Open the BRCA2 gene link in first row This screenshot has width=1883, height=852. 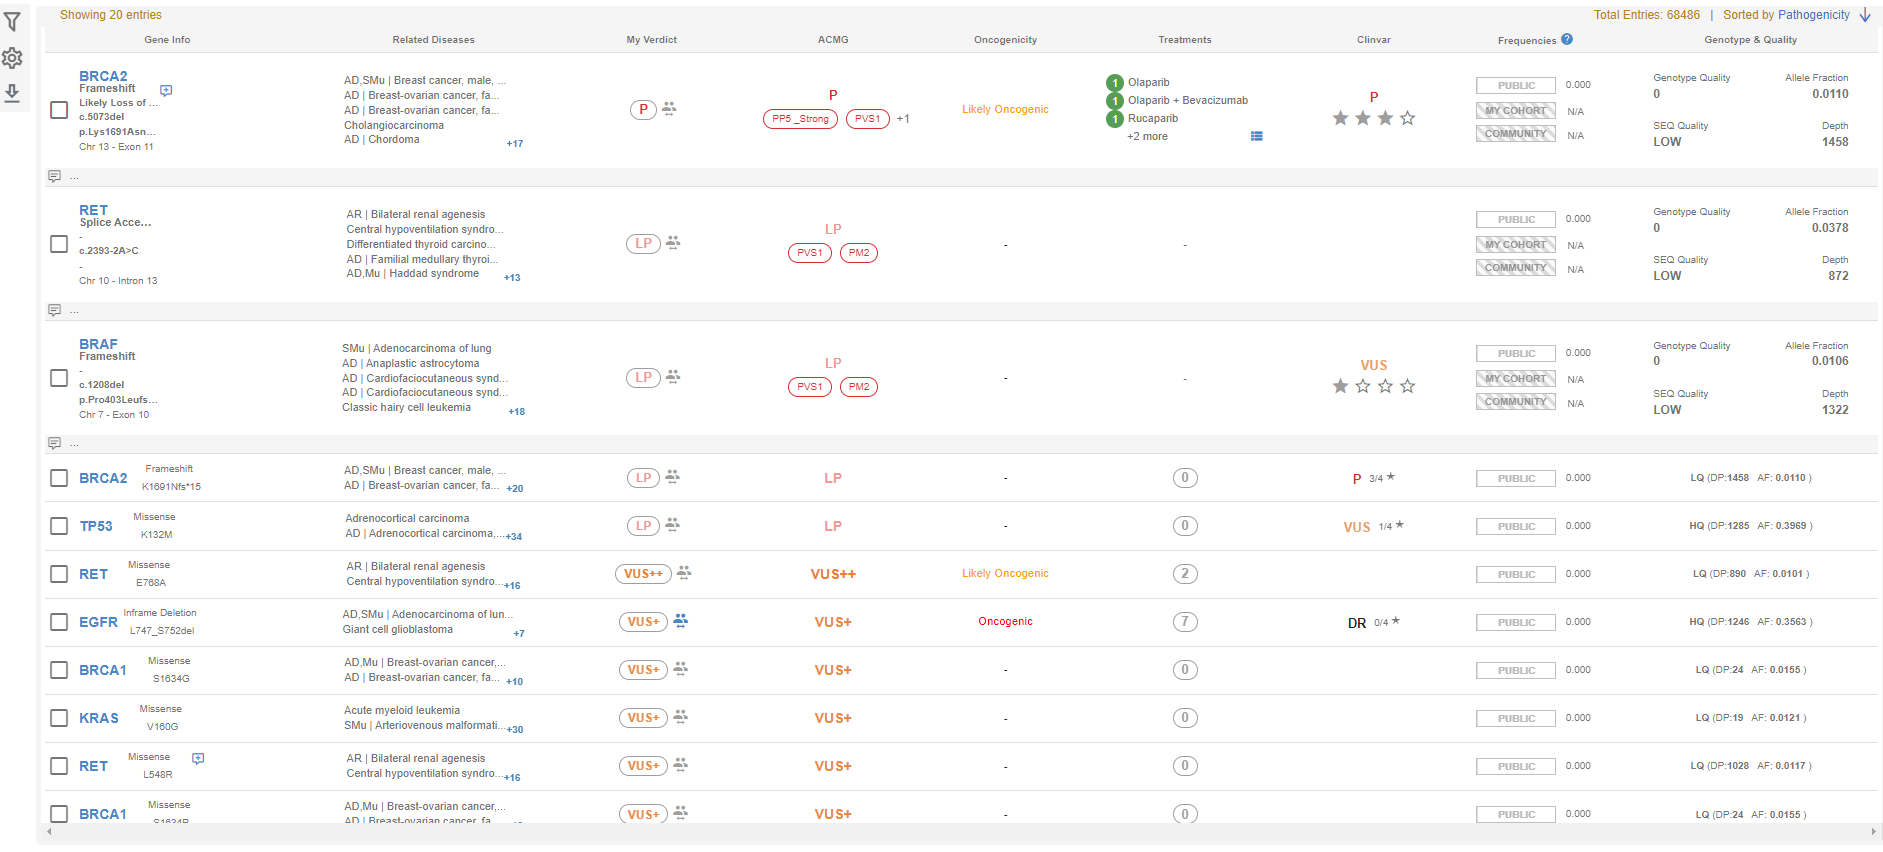[103, 76]
